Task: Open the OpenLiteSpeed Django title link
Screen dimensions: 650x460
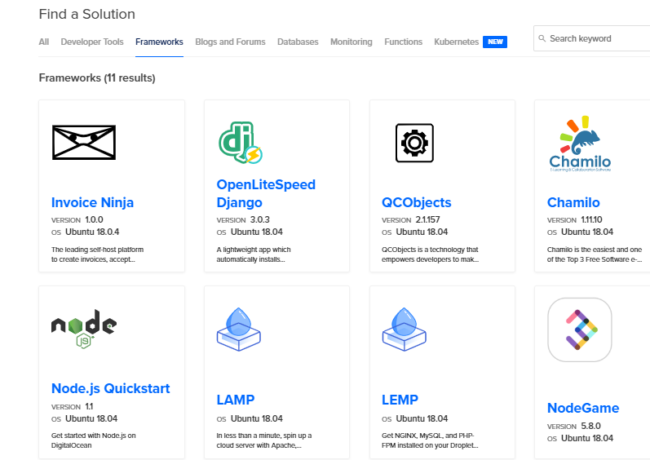Action: tap(266, 194)
